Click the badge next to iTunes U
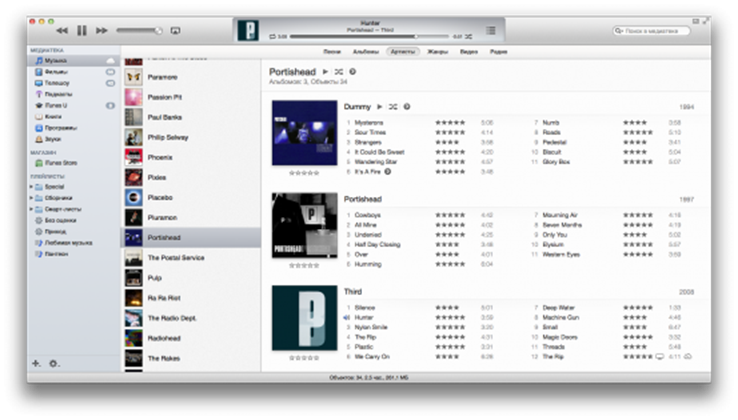The width and height of the screenshot is (738, 420). tap(110, 105)
